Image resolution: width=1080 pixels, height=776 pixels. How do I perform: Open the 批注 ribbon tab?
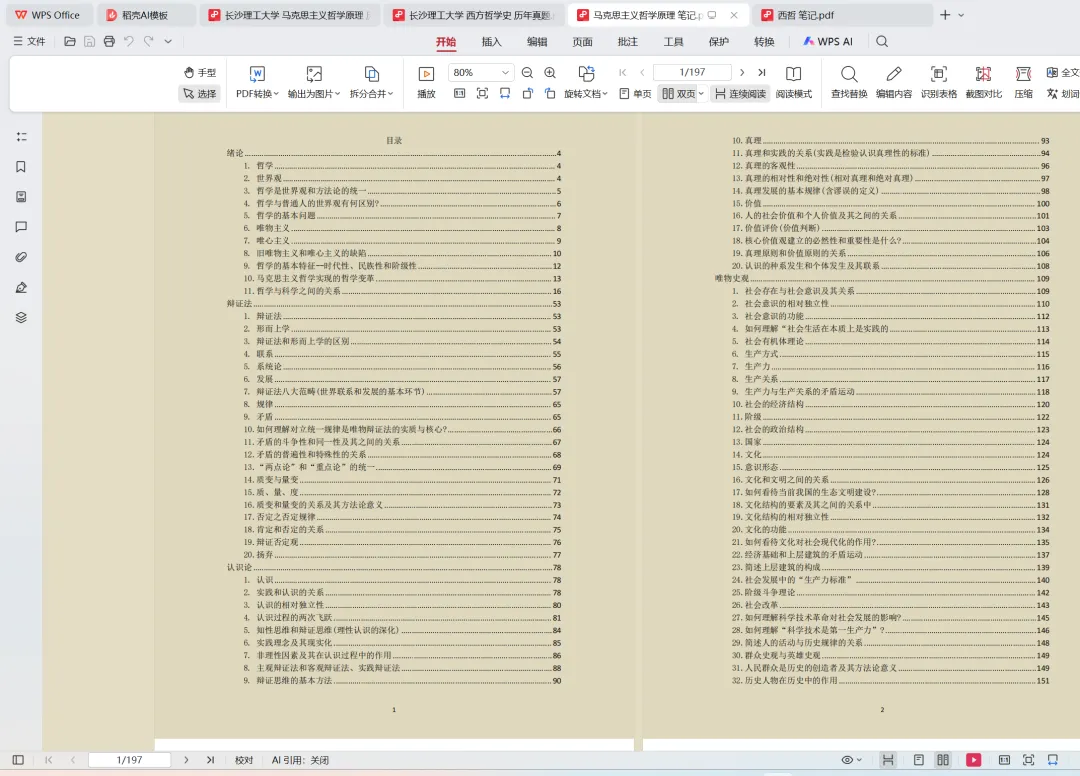coord(627,42)
